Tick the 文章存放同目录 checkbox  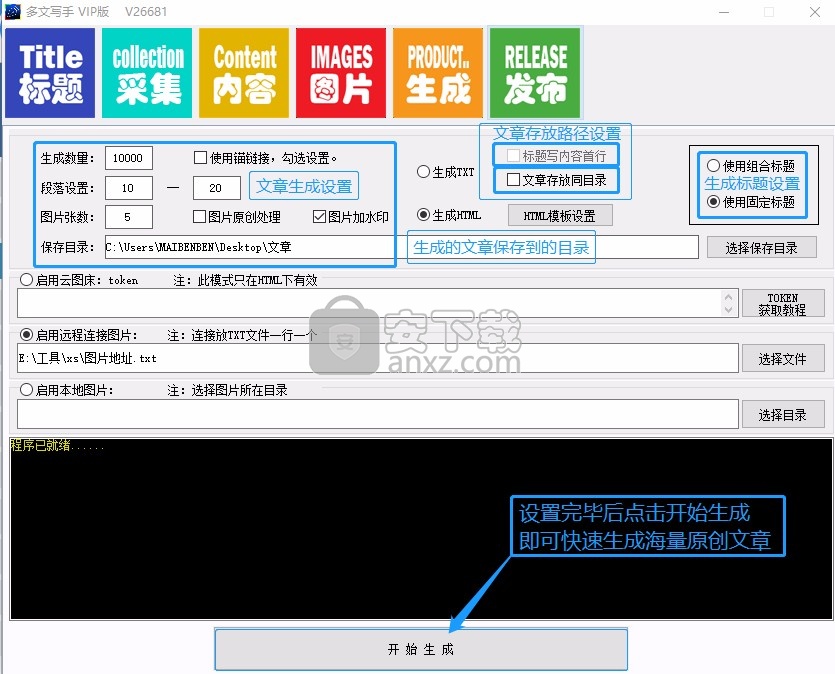pos(514,181)
